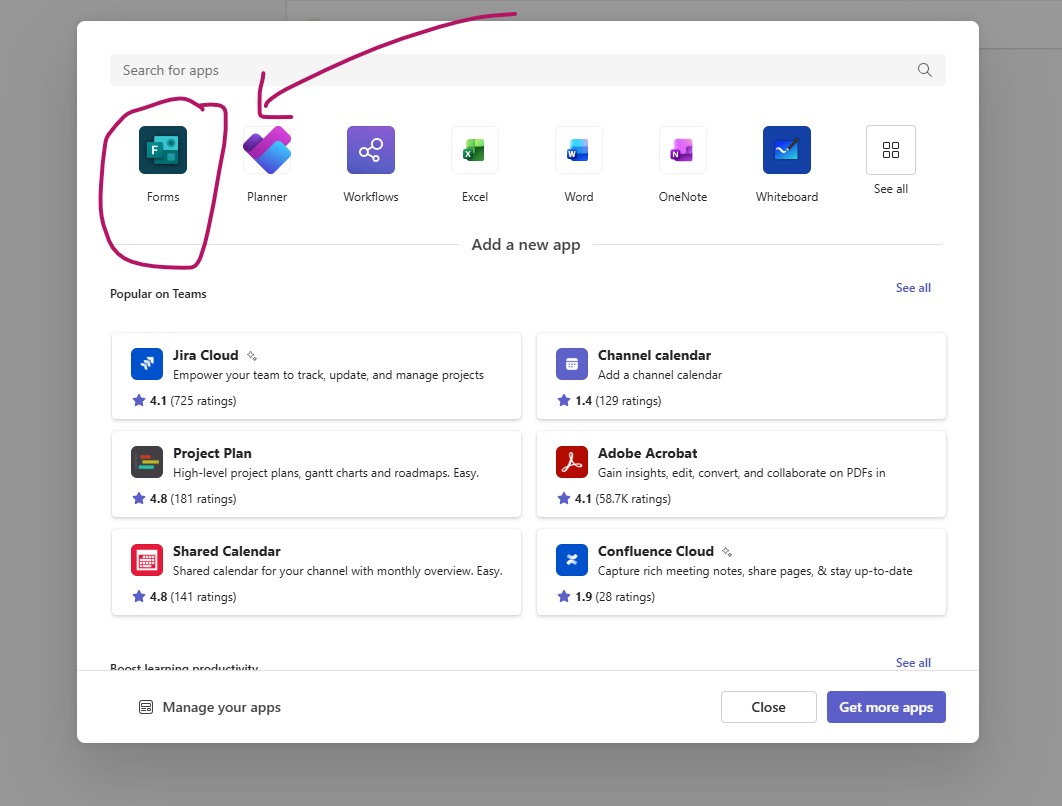Screen dimensions: 1062x806
Task: Open the Project Plan app card
Action: pyautogui.click(x=316, y=474)
